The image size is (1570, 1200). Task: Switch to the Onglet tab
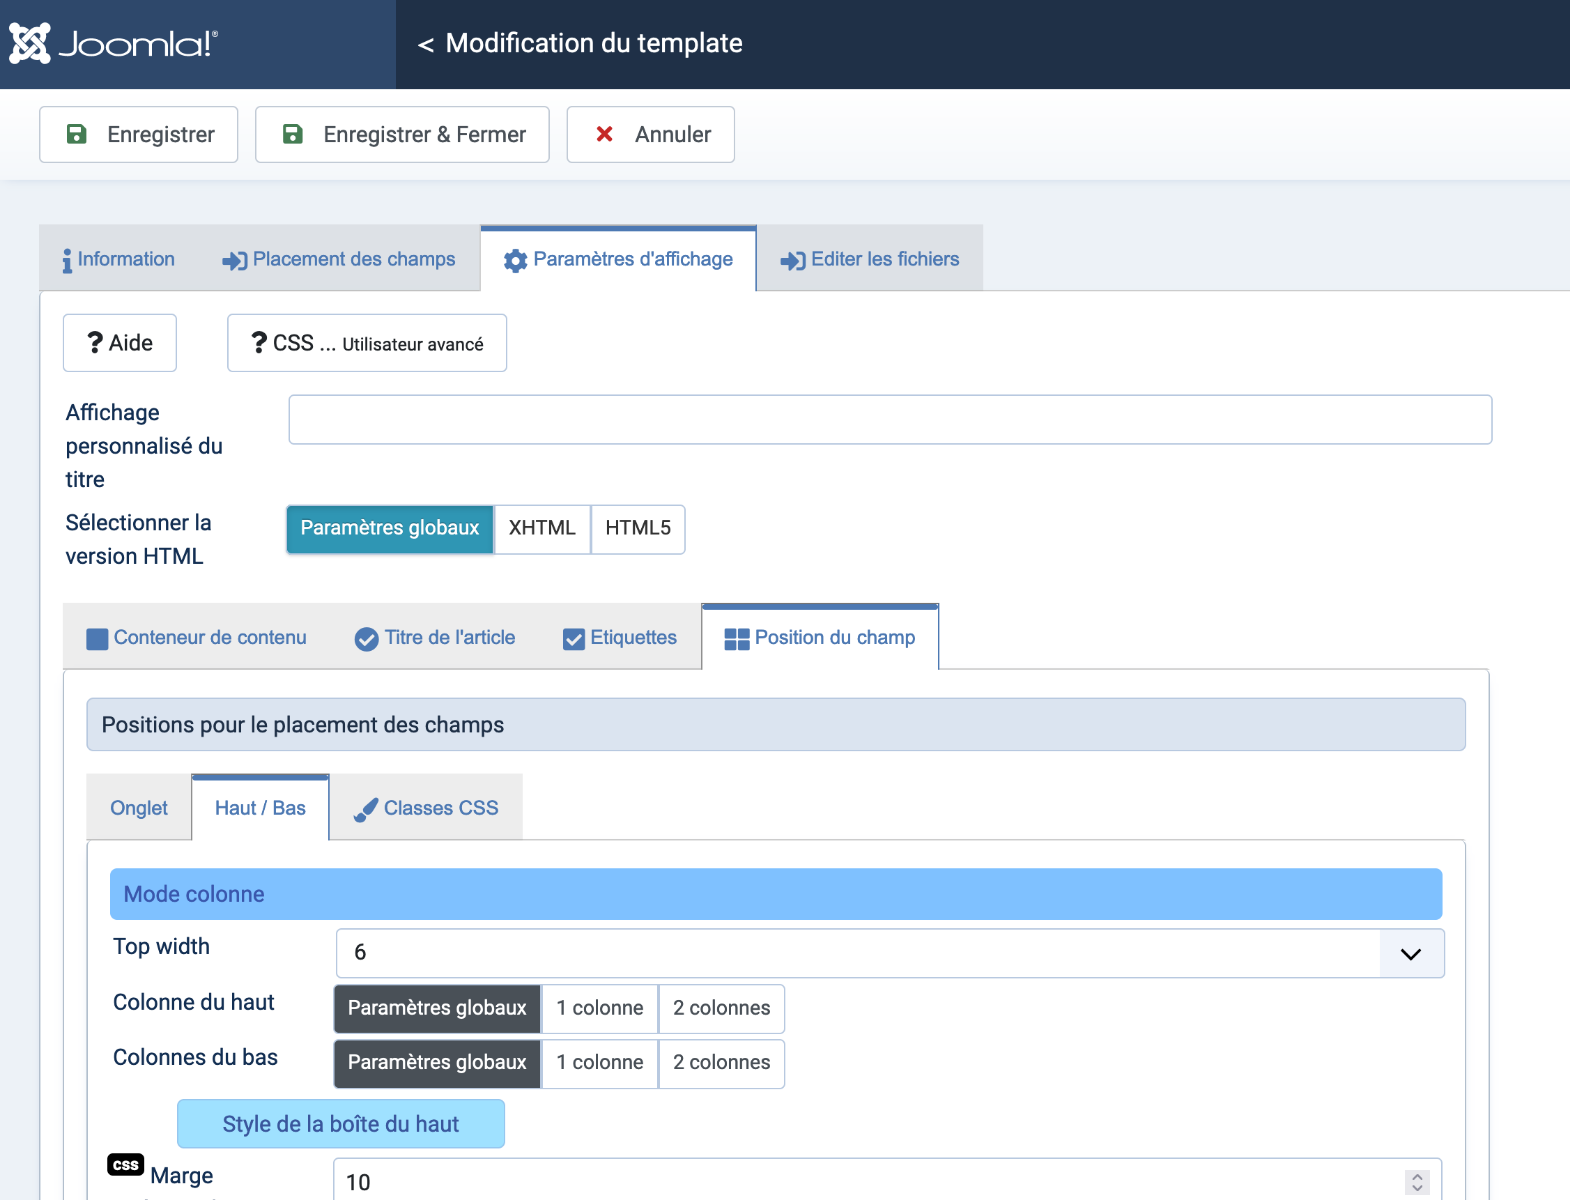pos(139,808)
